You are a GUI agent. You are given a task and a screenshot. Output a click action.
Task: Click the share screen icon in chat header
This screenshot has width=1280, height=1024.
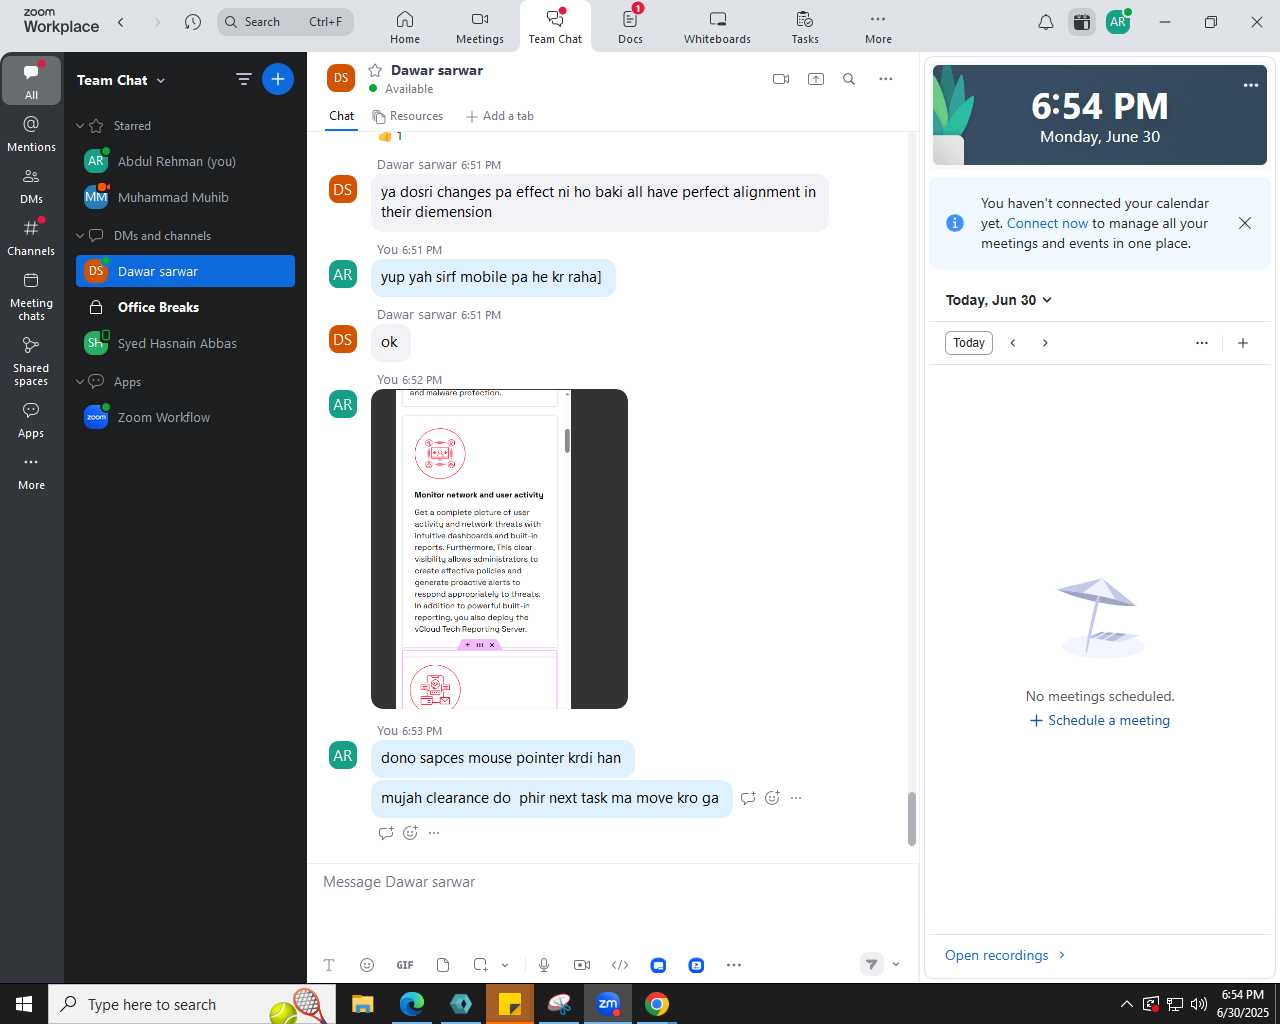coord(816,79)
